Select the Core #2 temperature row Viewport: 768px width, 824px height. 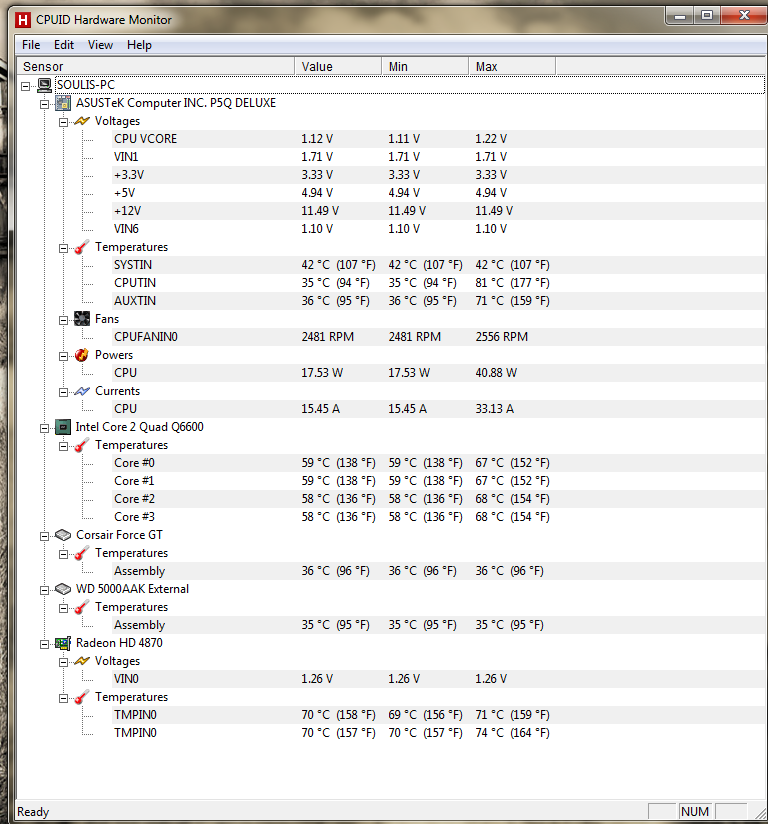coord(438,499)
